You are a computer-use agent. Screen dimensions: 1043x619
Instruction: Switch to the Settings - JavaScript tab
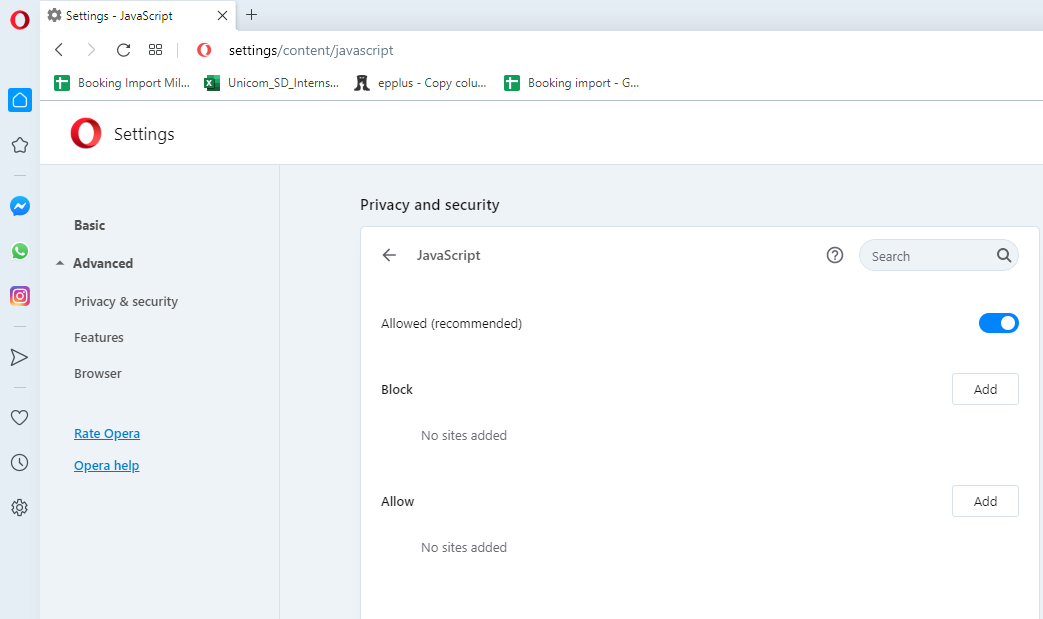130,15
